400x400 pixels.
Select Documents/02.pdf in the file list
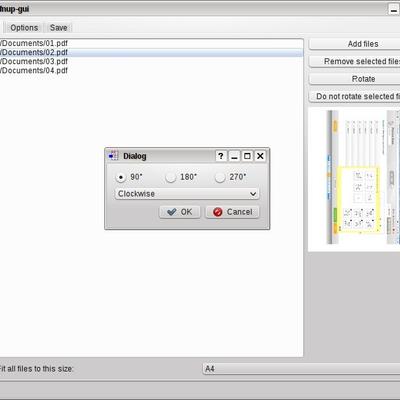tap(151, 52)
